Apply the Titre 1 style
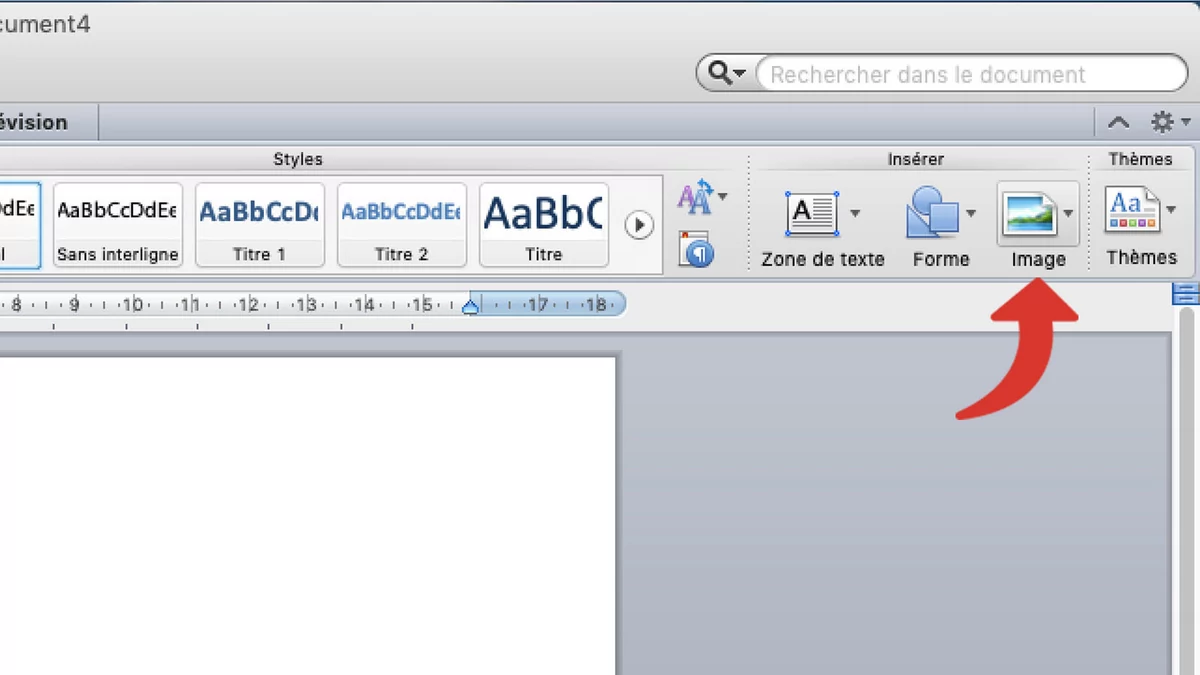Image resolution: width=1200 pixels, height=675 pixels. [x=260, y=225]
